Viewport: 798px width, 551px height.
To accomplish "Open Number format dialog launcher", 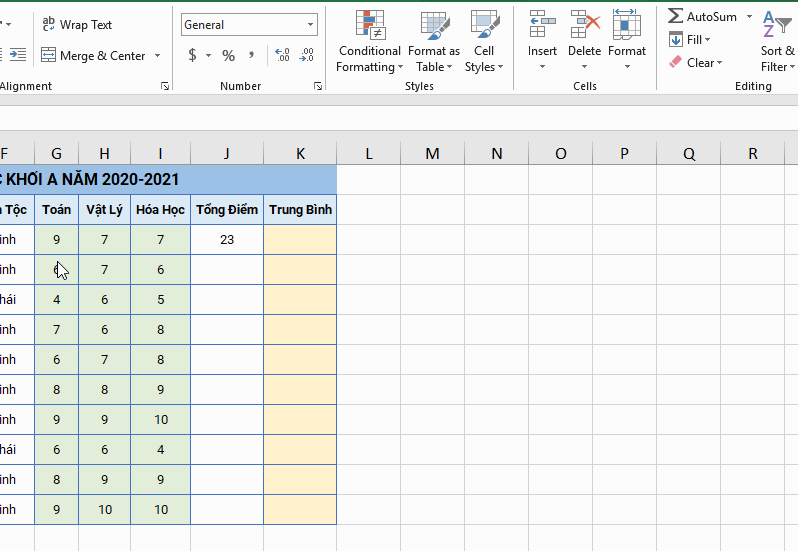I will coord(318,86).
